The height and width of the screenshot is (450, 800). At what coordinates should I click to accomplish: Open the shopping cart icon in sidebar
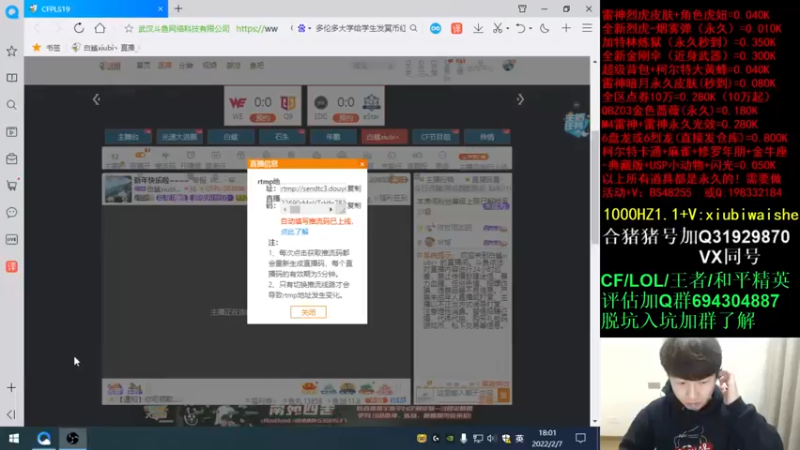coord(11,185)
